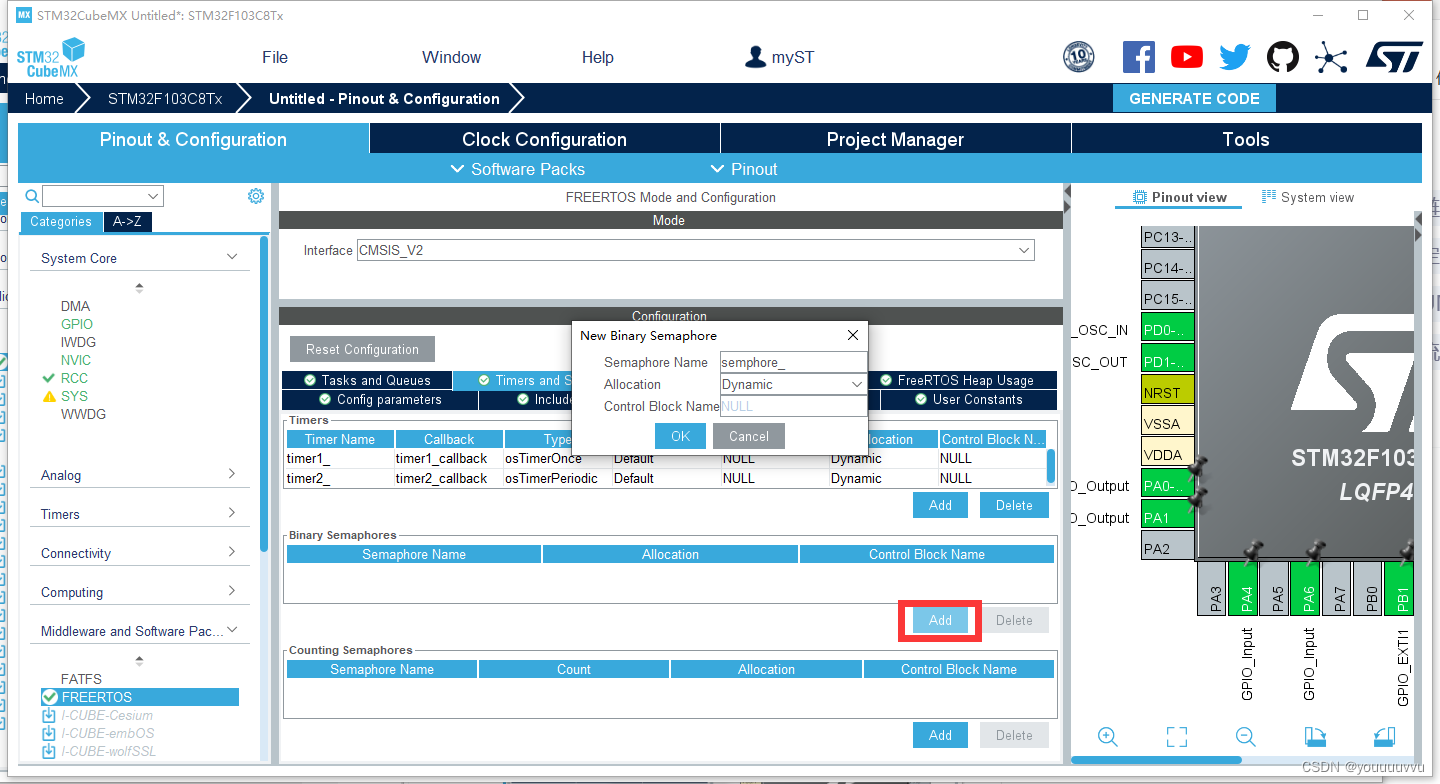This screenshot has width=1440, height=784.
Task: Expand the Connectivity category
Action: coord(232,552)
